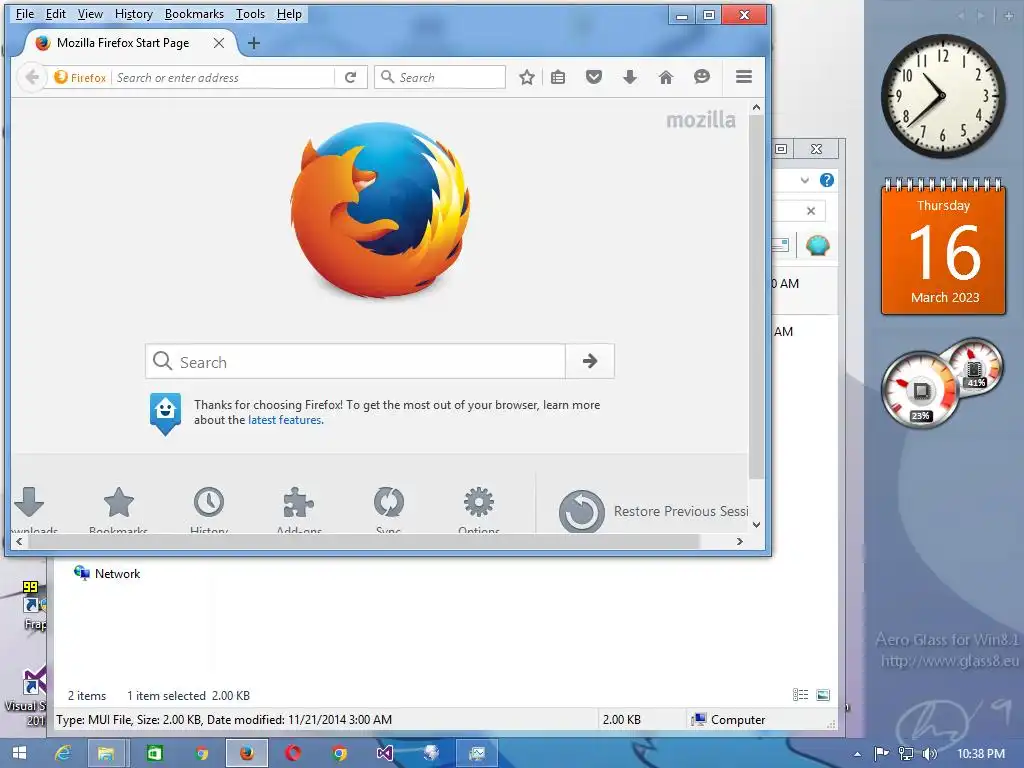
Task: Click the Windows Start button
Action: 20,753
